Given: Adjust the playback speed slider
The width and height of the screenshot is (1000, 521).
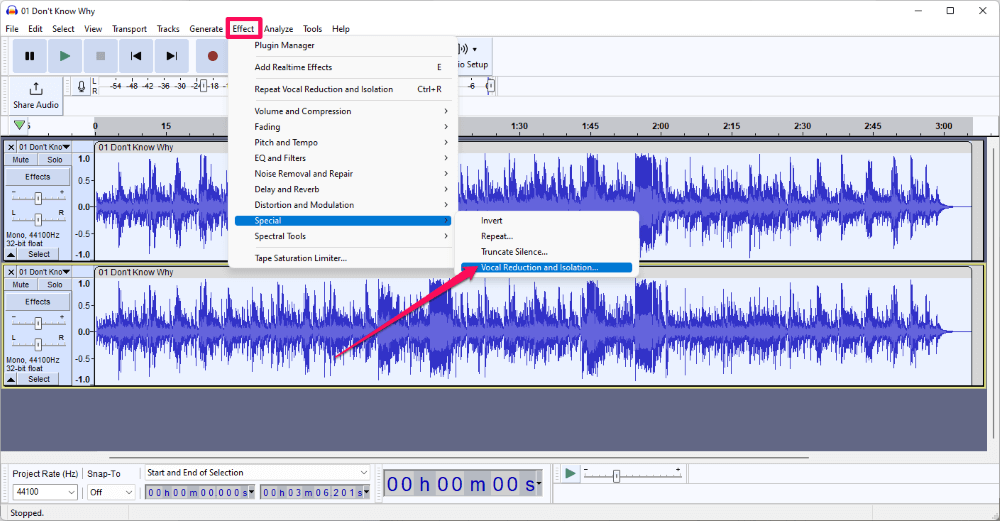Looking at the screenshot, I should click(616, 476).
